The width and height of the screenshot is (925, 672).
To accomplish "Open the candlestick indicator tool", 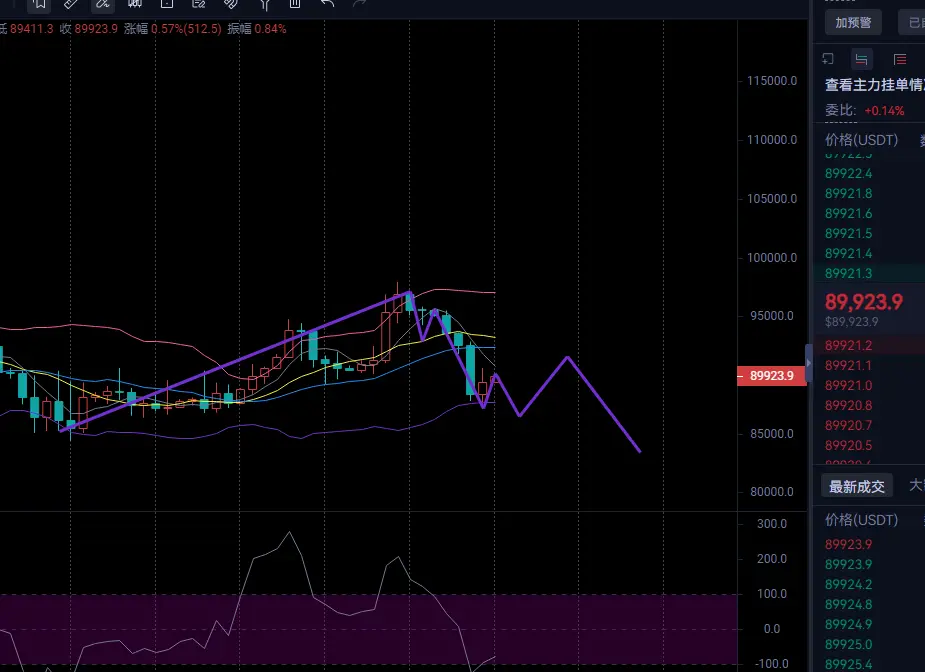I will (x=135, y=4).
